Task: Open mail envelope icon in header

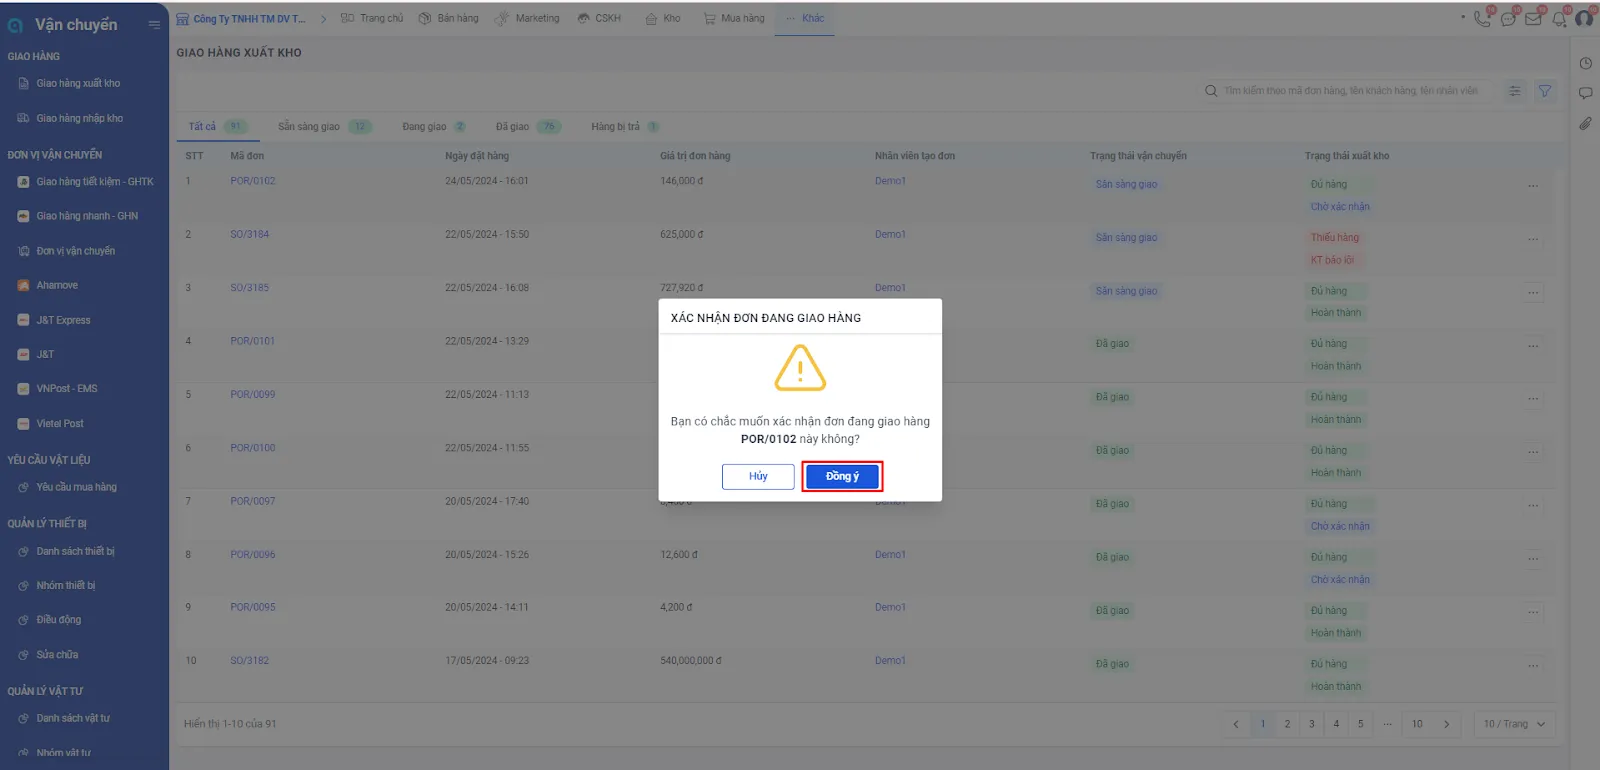Action: point(1533,18)
